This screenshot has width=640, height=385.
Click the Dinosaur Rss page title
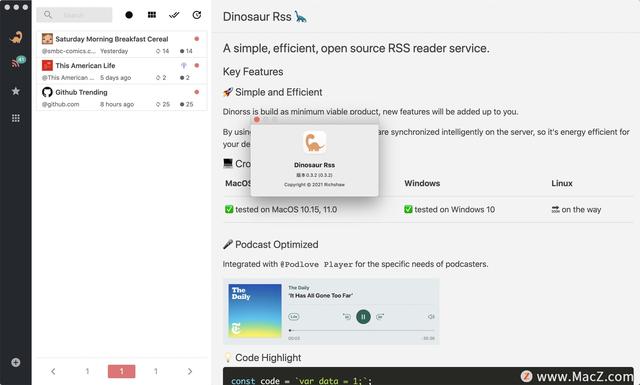[x=264, y=16]
